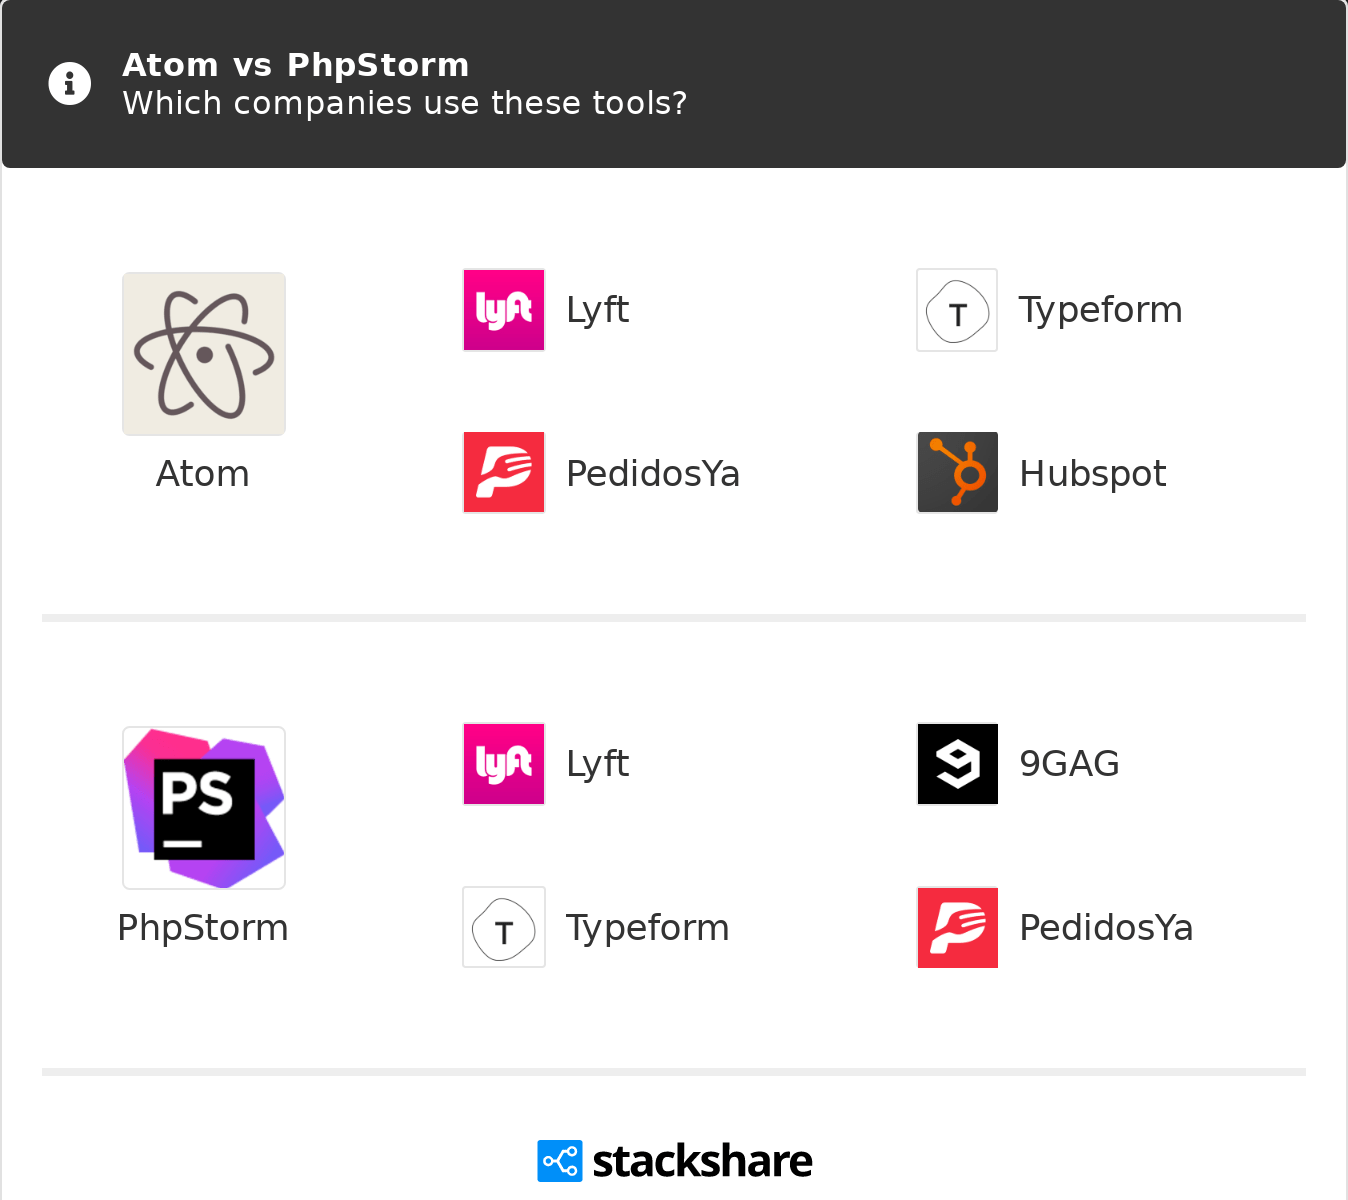Viewport: 1348px width, 1200px height.
Task: Open the 9GAG company link
Action: pos(1069,764)
